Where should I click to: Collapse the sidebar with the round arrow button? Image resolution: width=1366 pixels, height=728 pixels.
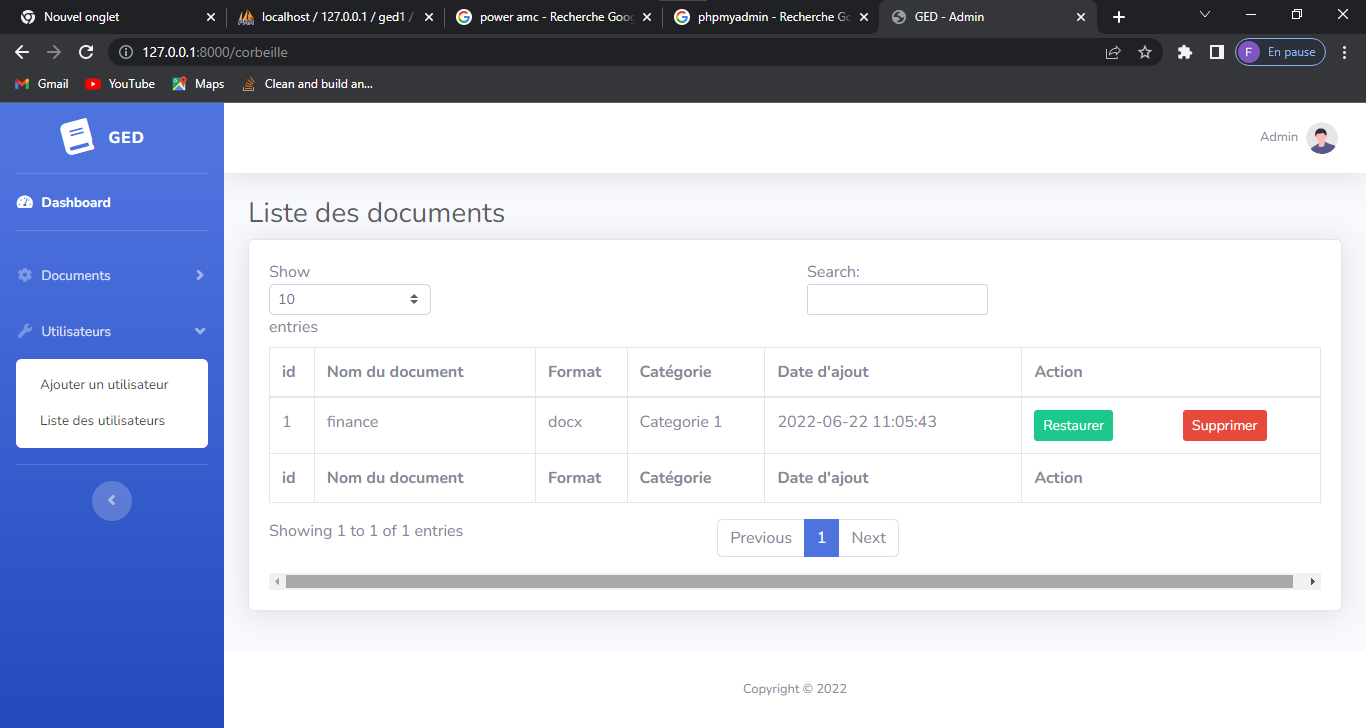112,500
